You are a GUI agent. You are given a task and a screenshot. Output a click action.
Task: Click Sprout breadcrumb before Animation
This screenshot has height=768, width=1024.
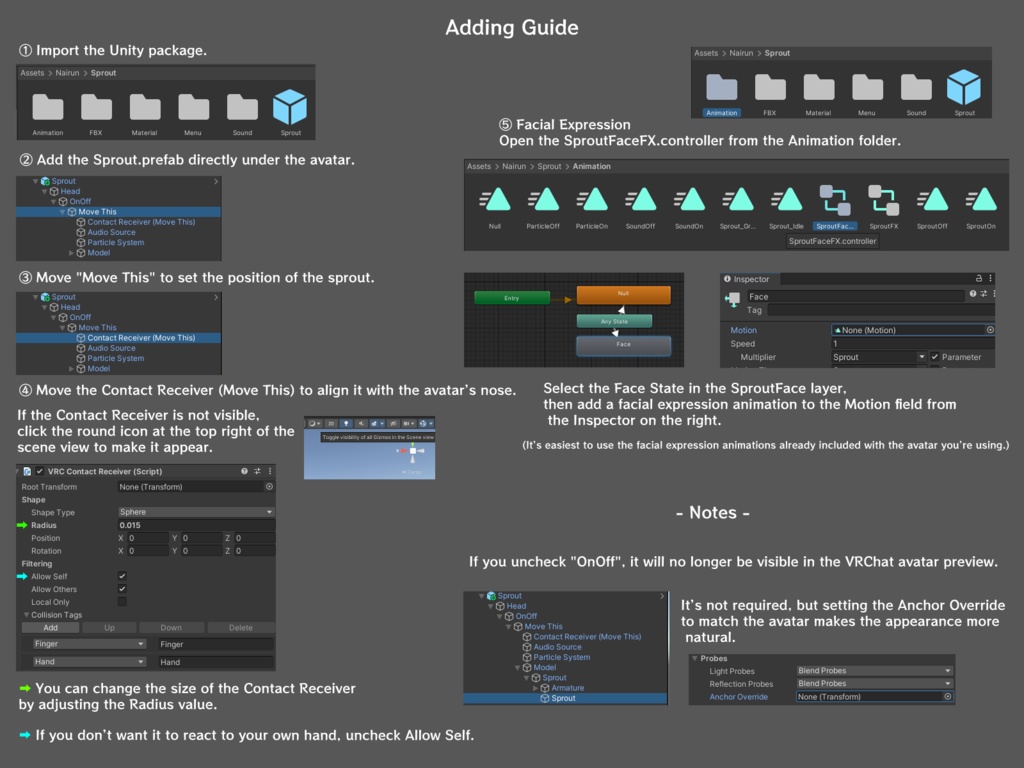[x=549, y=167]
